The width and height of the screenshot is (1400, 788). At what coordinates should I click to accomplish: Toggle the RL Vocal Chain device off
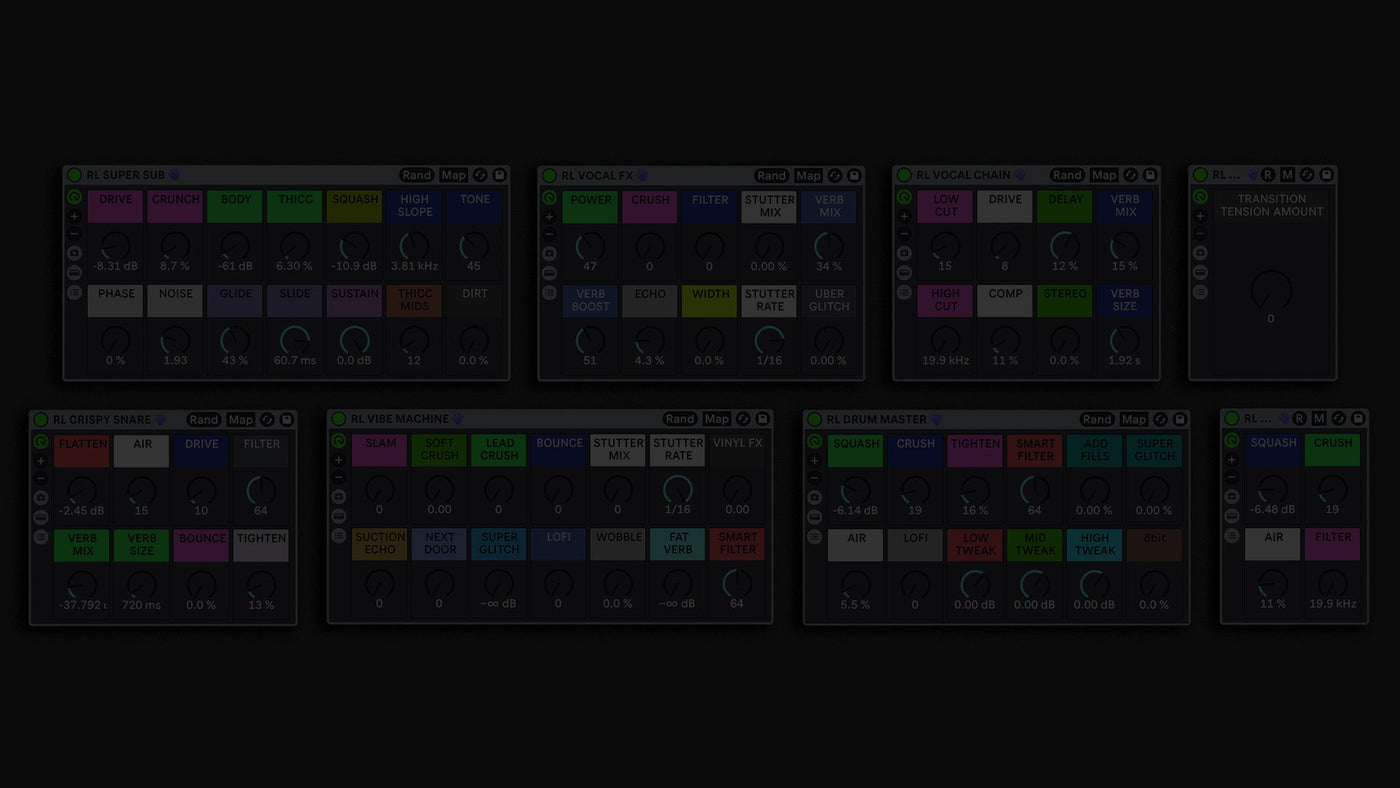[x=903, y=175]
